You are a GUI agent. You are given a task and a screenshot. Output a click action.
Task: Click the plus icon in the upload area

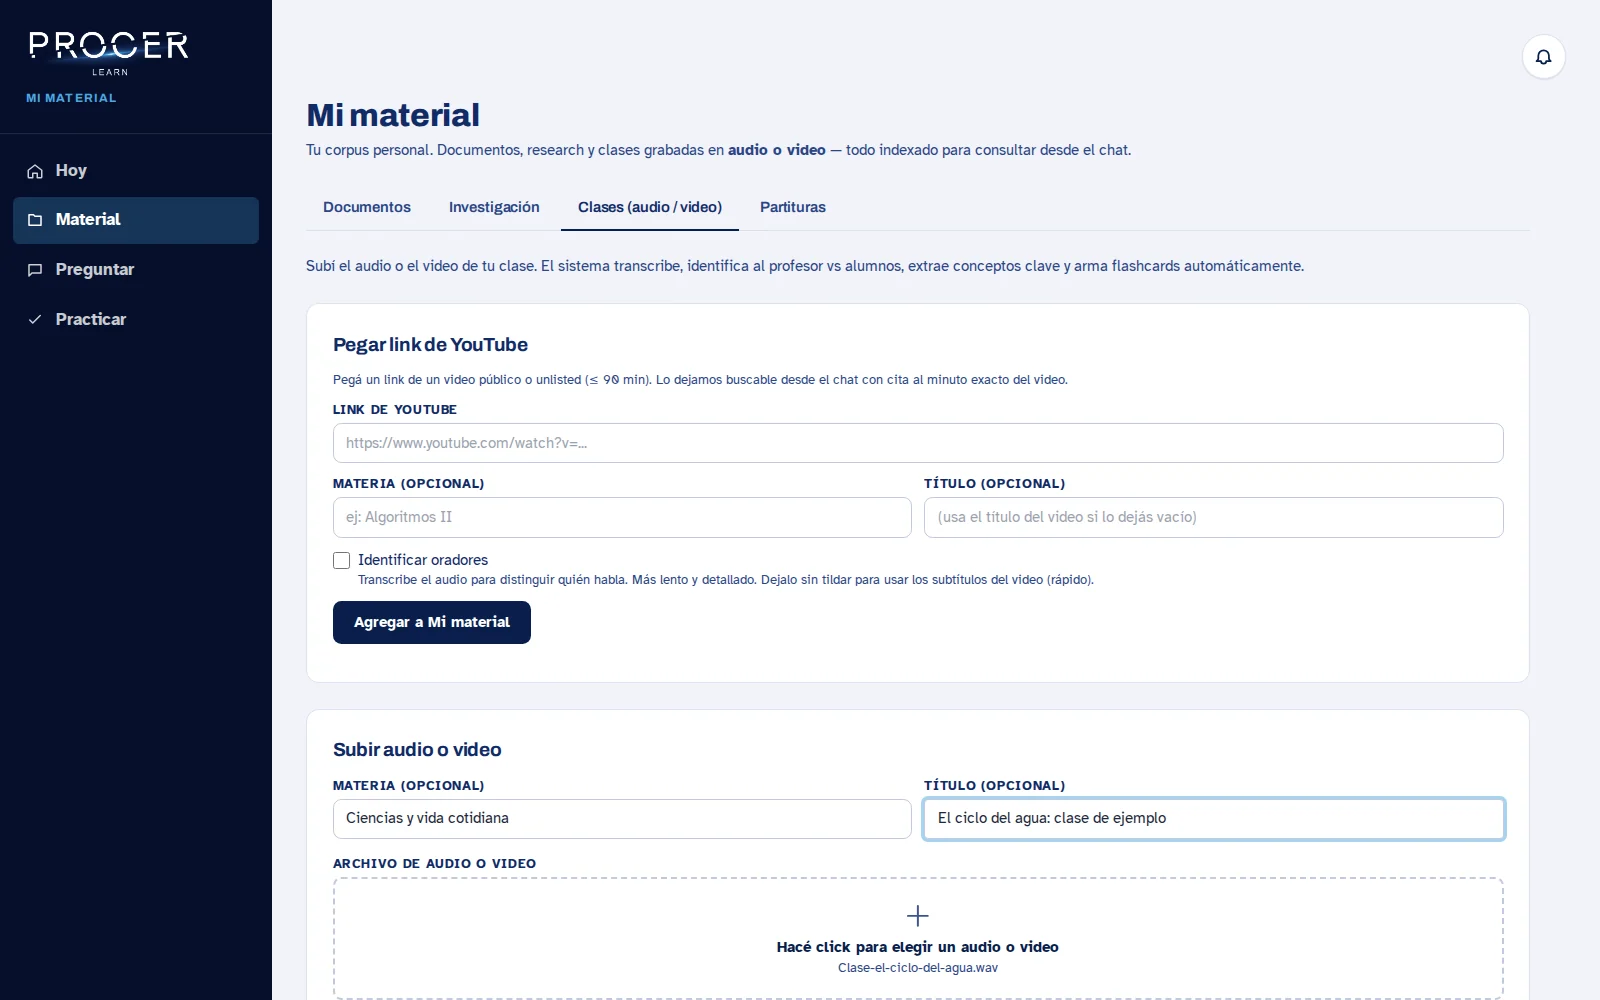point(917,916)
